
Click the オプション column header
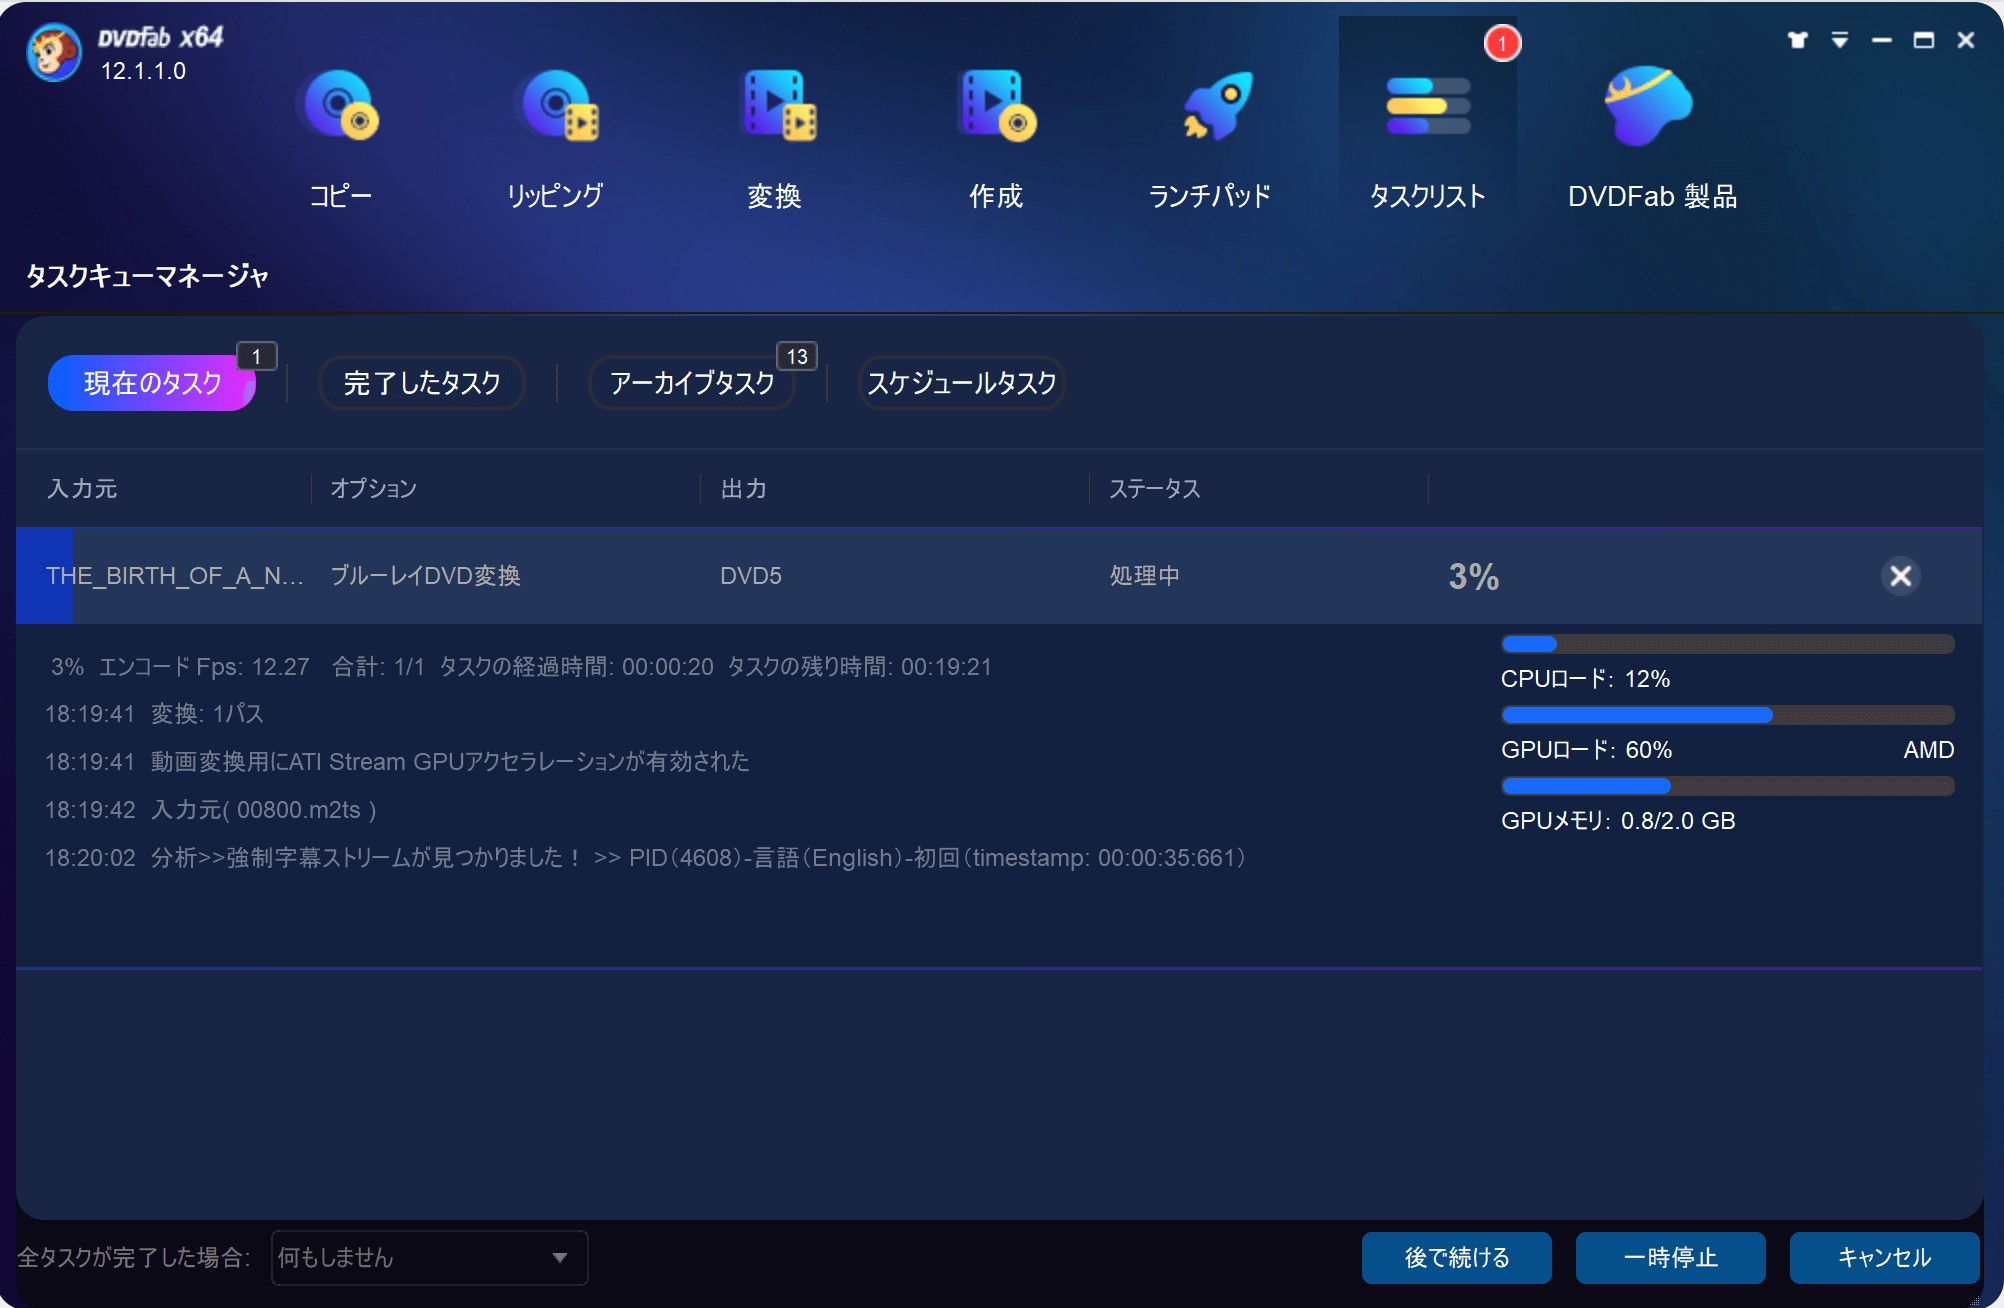click(x=373, y=489)
